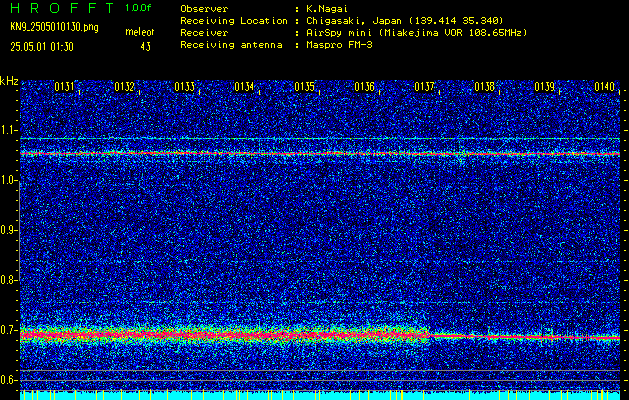Image resolution: width=629 pixels, height=400 pixels.
Task: Click the HROFFT title text
Action: pos(62,8)
